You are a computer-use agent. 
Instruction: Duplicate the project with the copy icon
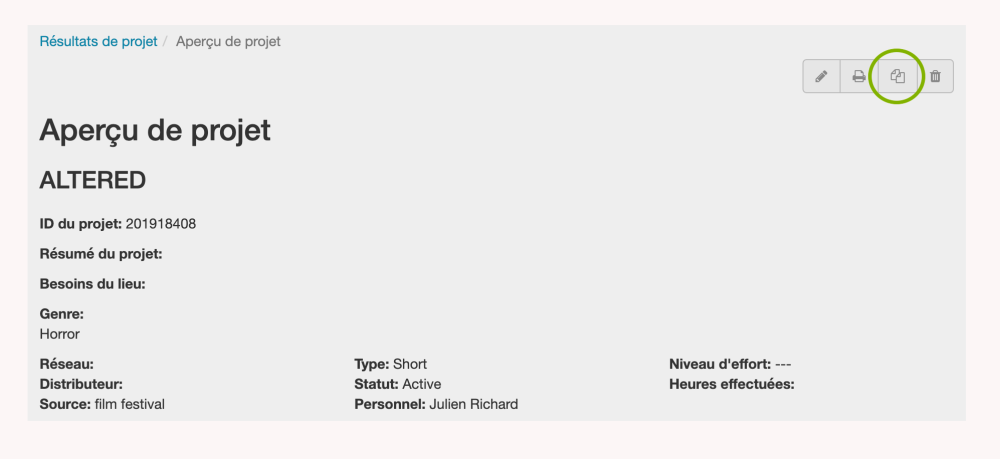(897, 77)
